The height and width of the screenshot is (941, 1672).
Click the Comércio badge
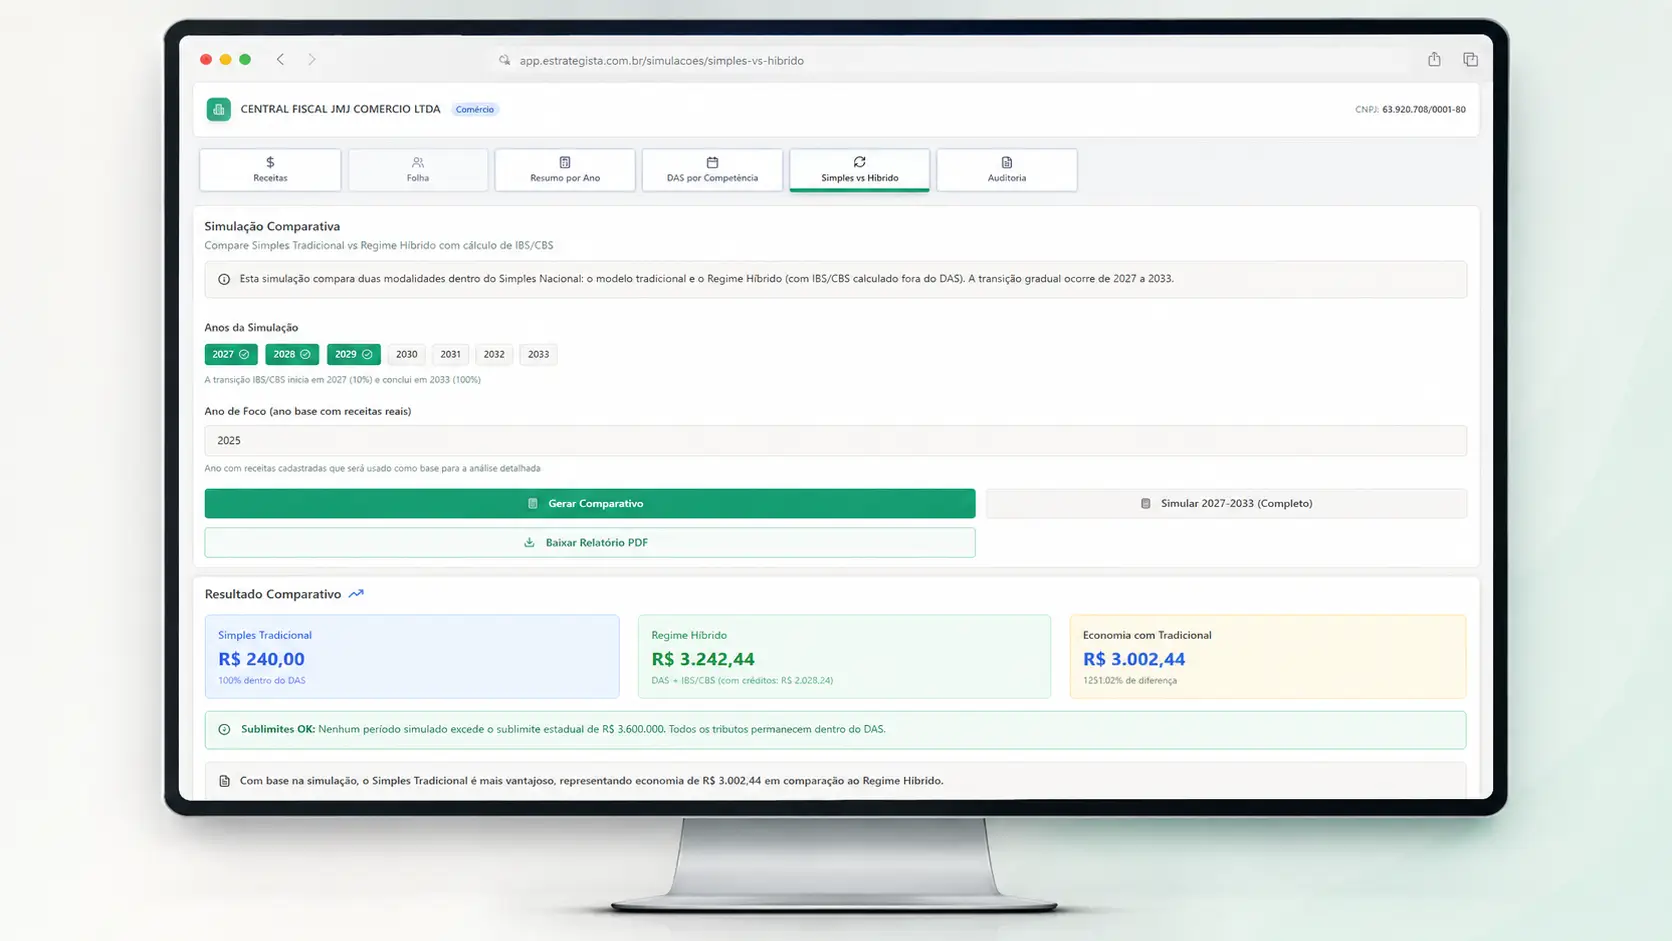(x=475, y=110)
